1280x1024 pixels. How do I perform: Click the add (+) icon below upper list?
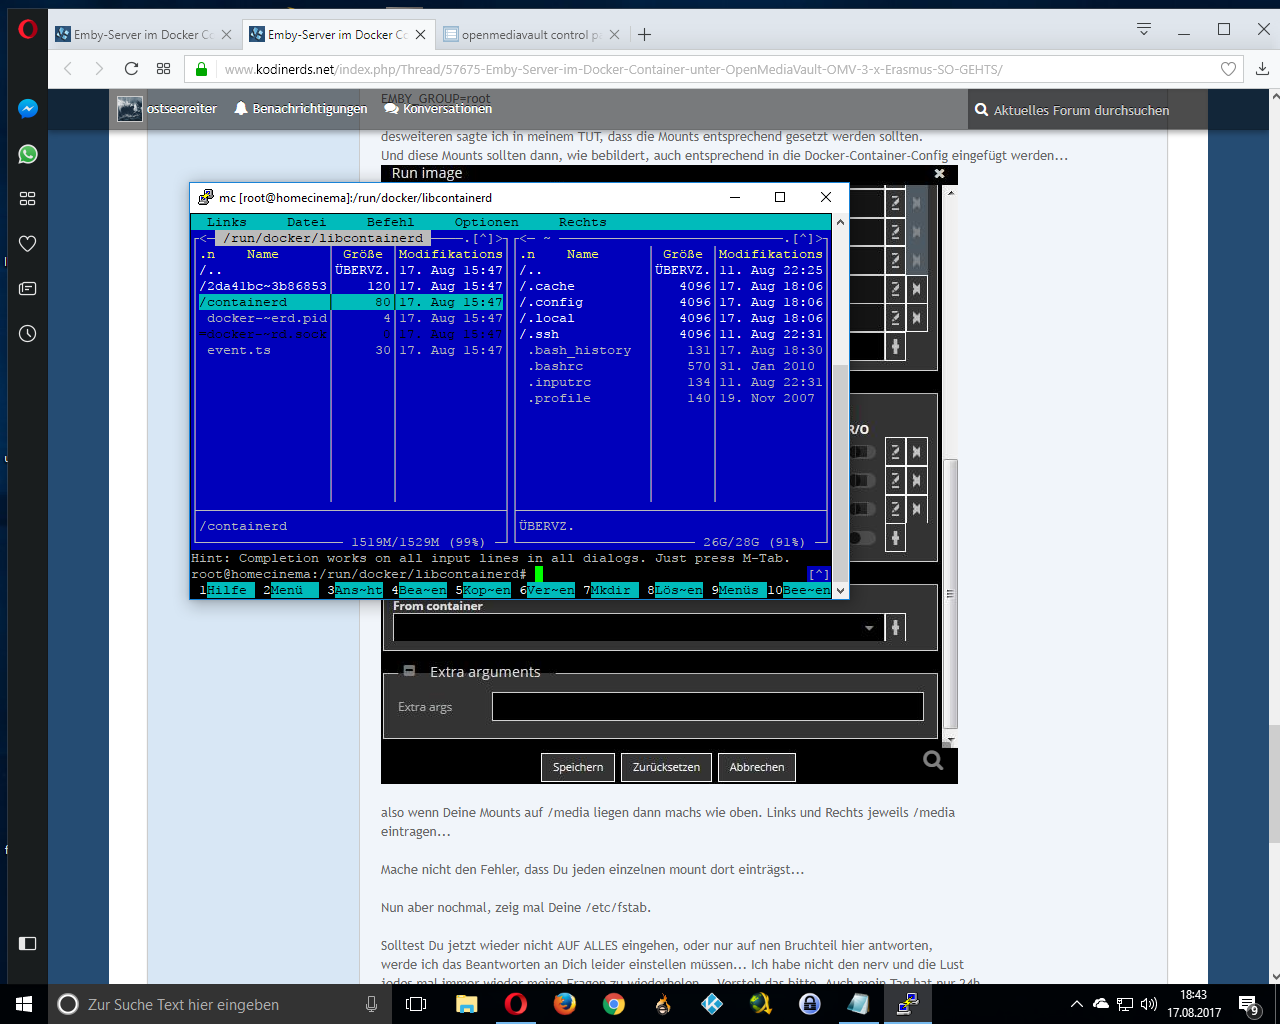click(x=896, y=347)
